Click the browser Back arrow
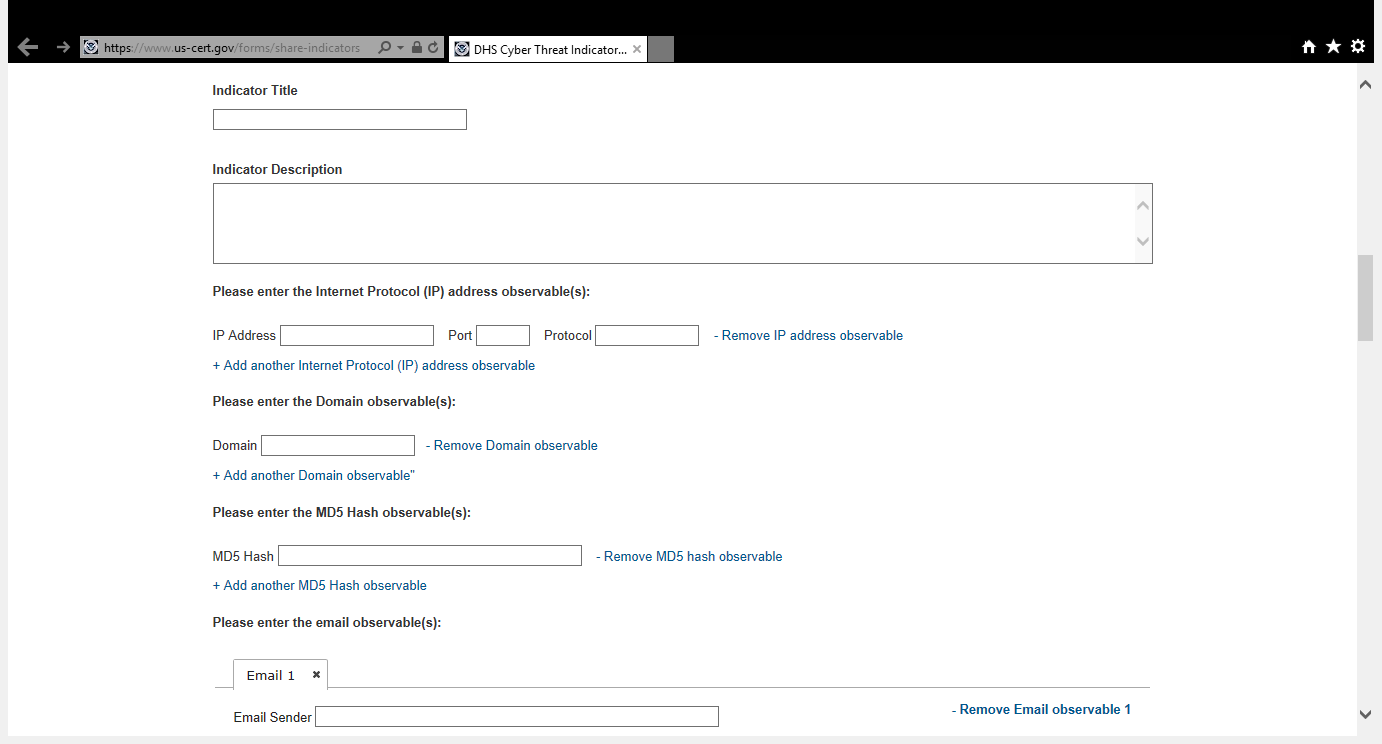The width and height of the screenshot is (1382, 744). [x=28, y=47]
